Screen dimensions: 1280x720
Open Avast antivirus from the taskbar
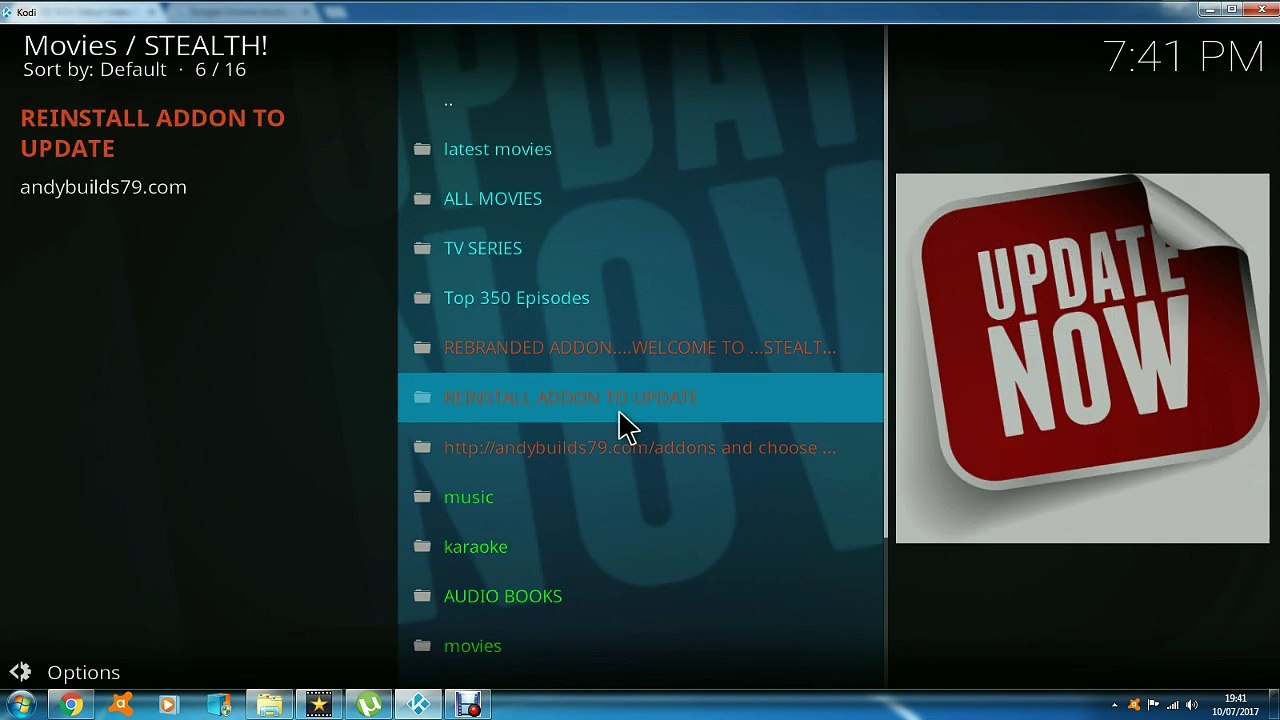[x=121, y=705]
